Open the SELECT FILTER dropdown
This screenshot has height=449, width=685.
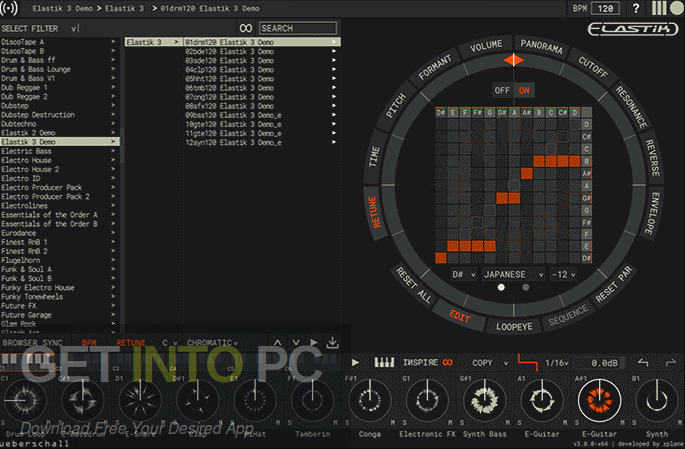pyautogui.click(x=40, y=28)
